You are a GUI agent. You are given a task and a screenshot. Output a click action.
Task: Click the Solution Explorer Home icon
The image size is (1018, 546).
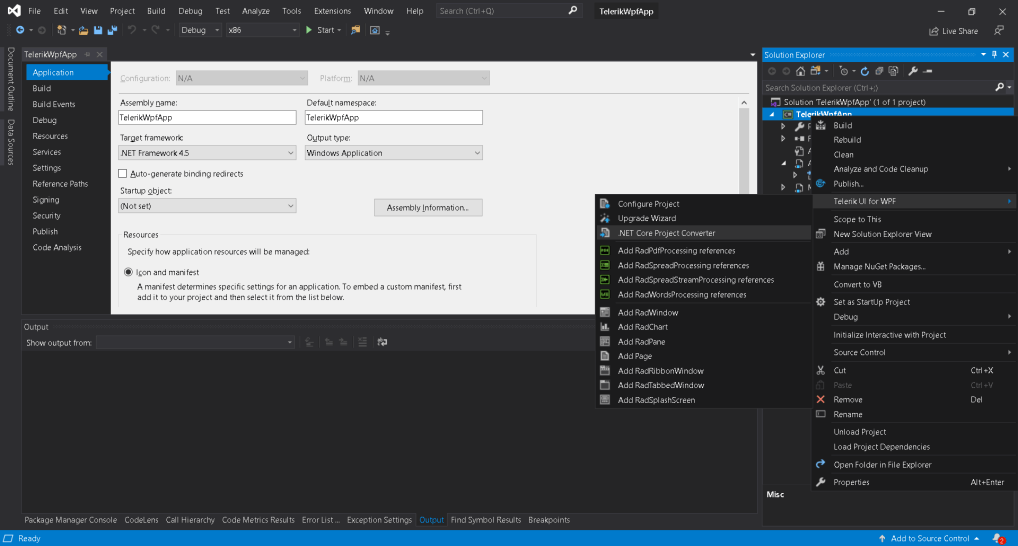[801, 71]
